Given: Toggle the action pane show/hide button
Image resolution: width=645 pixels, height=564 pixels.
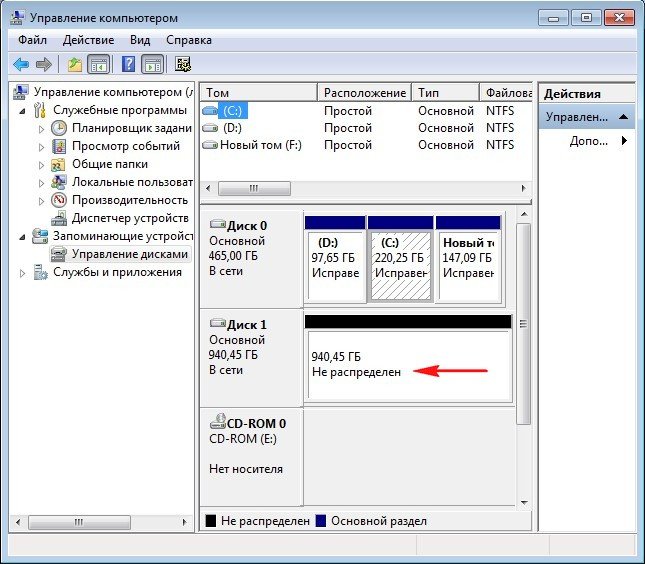Looking at the screenshot, I should [x=152, y=65].
